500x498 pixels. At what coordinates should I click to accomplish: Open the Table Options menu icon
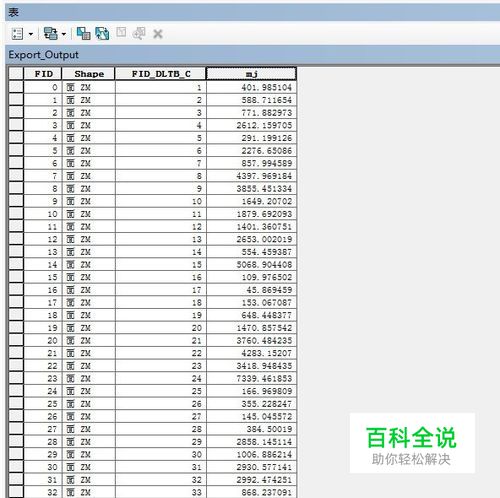point(17,34)
